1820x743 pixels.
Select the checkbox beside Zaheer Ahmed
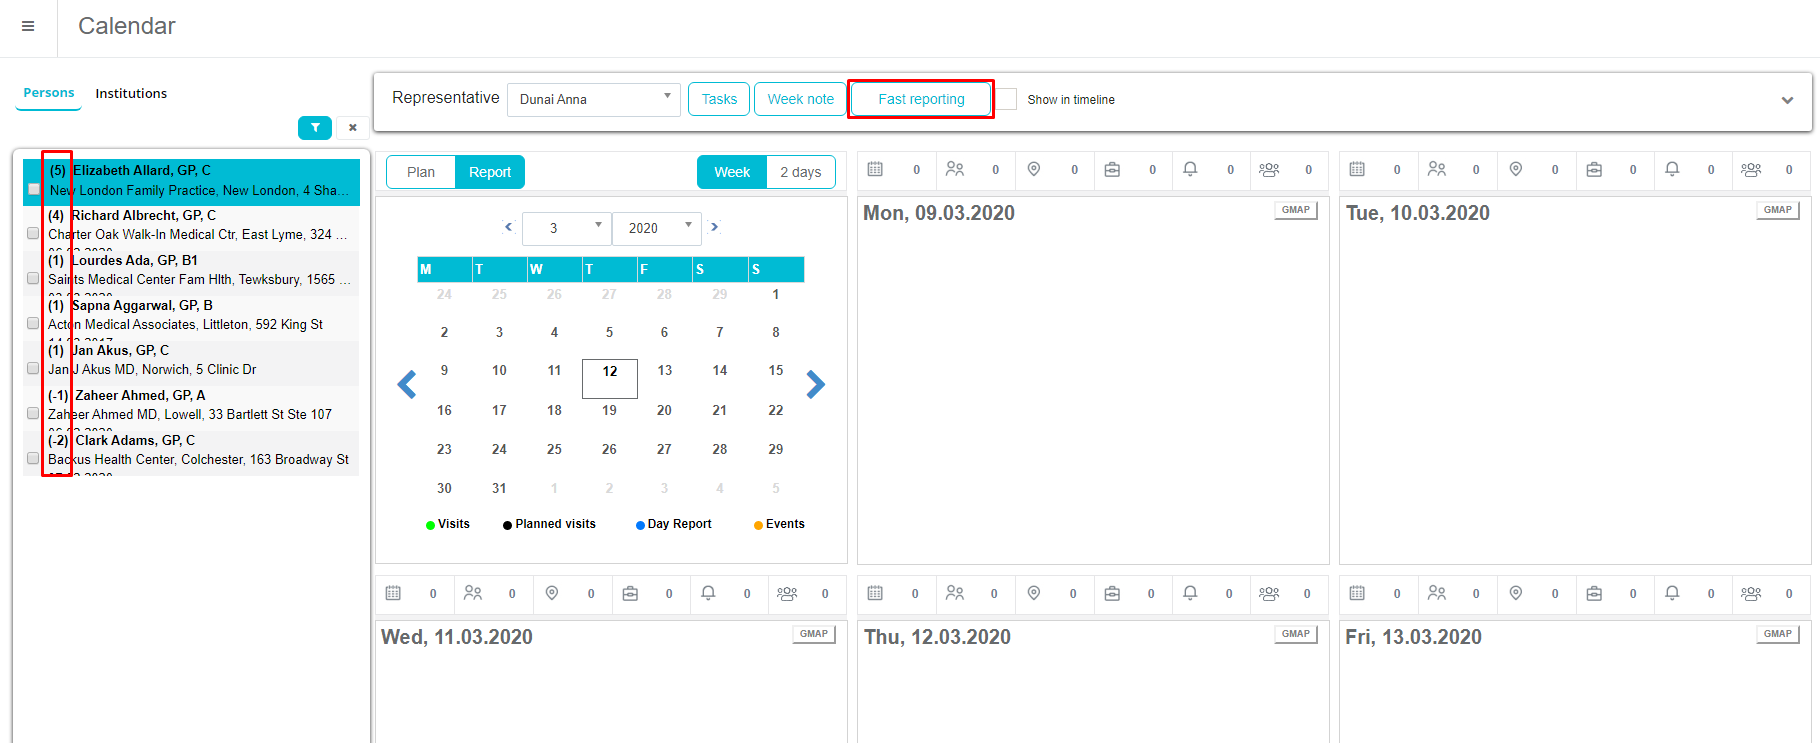click(x=33, y=413)
